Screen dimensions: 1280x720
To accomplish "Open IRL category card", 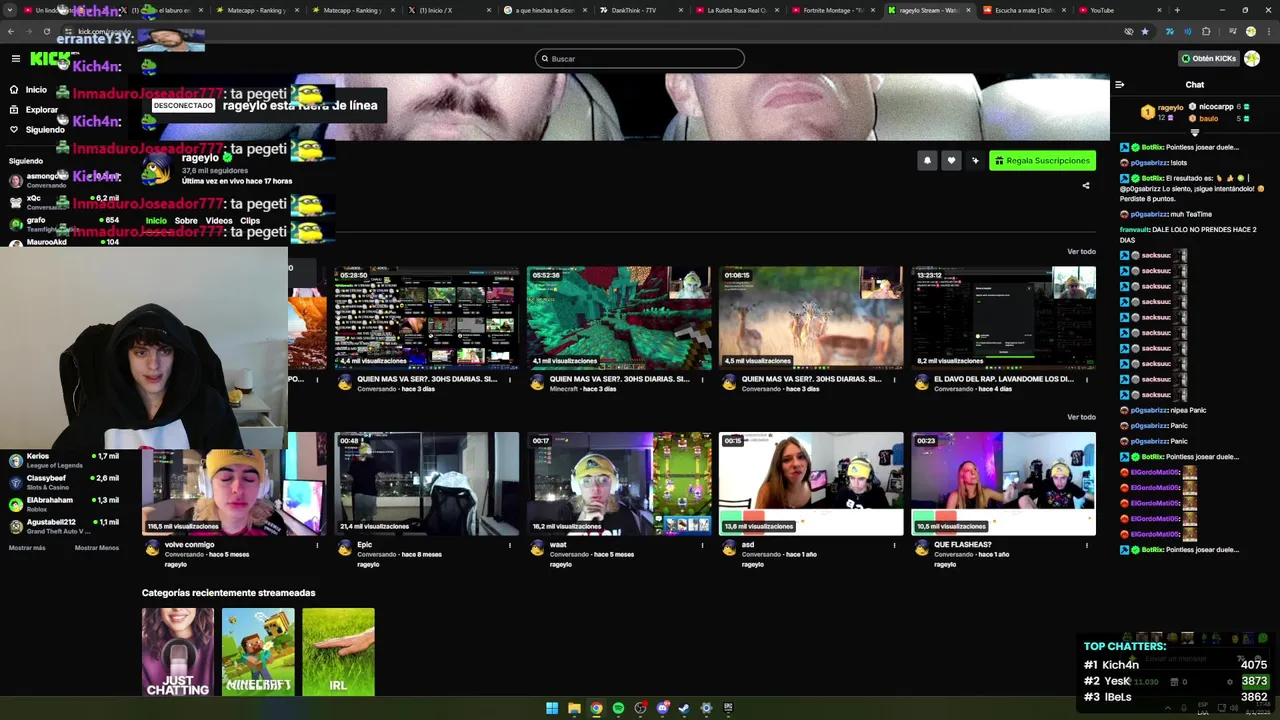I will 338,652.
